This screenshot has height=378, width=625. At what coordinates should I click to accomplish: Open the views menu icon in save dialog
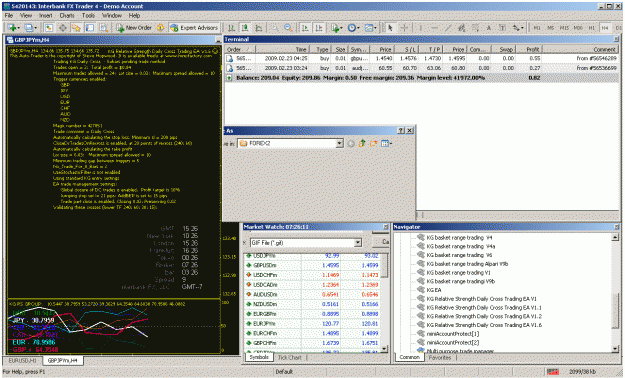386,143
